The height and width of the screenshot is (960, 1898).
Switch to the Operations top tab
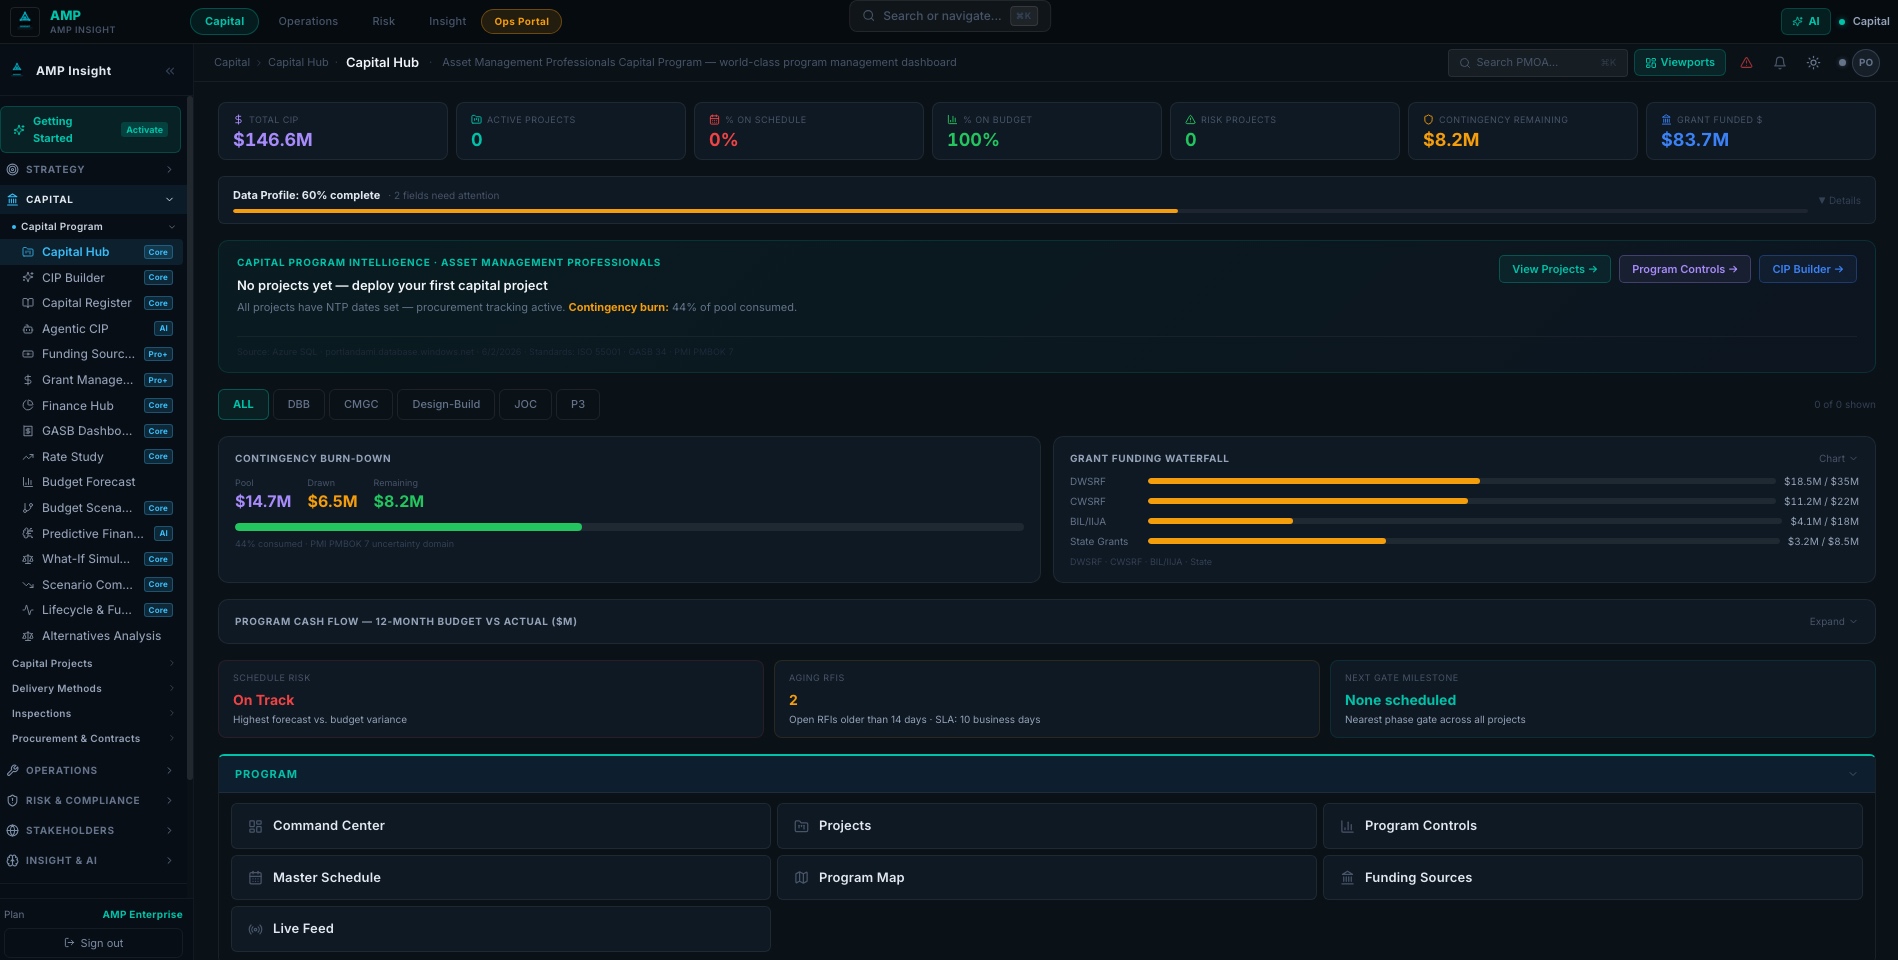click(308, 21)
